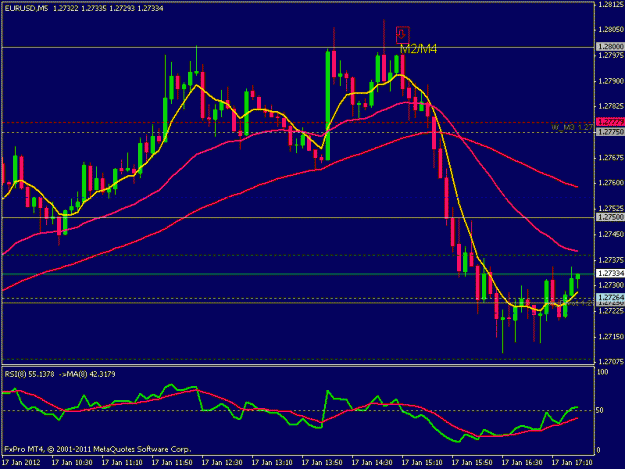Click the red down-arrow sell signal marker
This screenshot has width=625, height=469.
(402, 35)
